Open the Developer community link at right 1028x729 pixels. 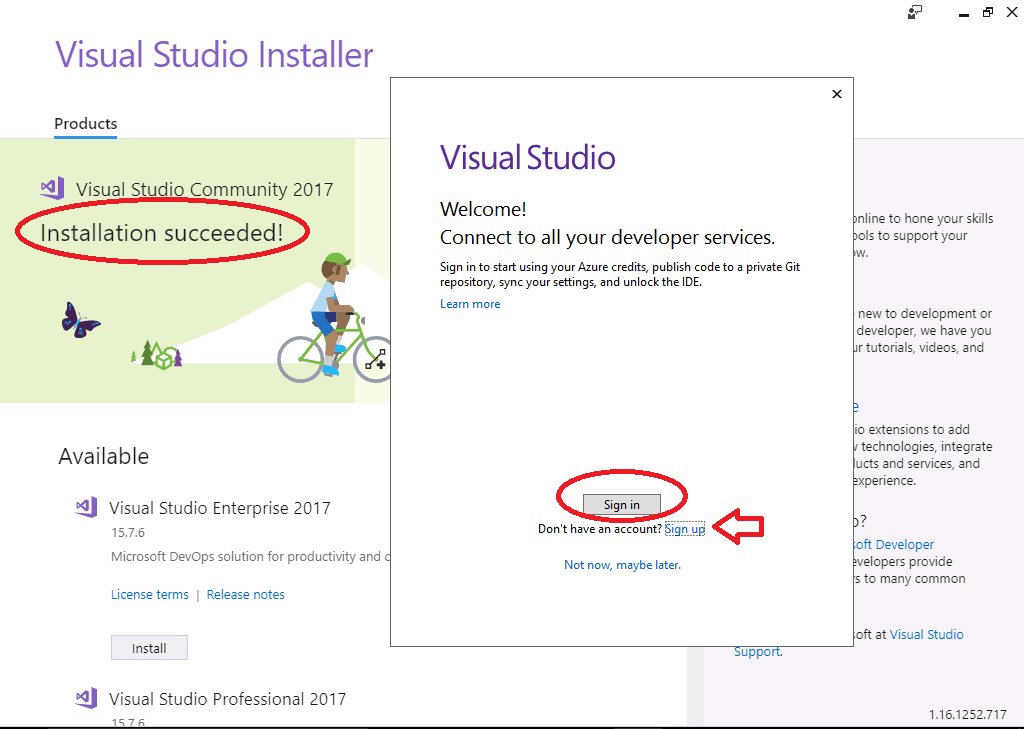pos(893,544)
